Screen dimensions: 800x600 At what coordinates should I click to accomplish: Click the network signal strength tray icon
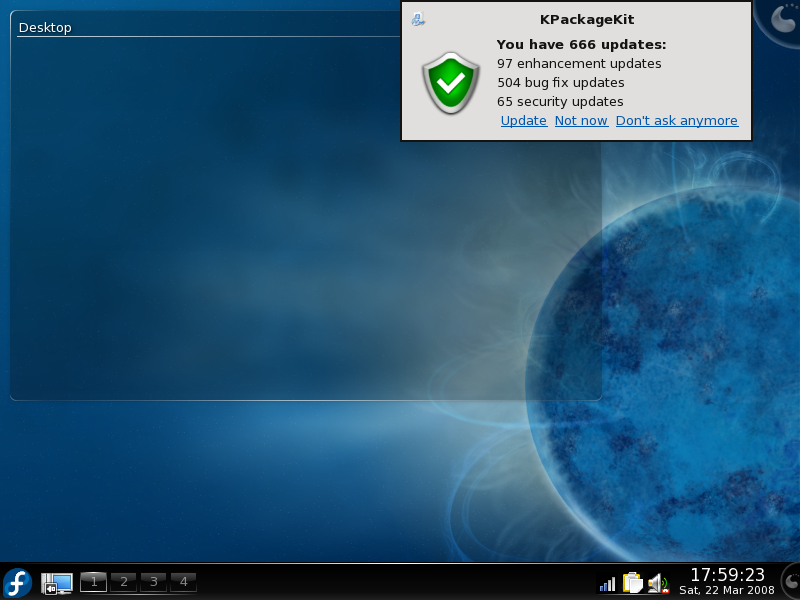607,583
